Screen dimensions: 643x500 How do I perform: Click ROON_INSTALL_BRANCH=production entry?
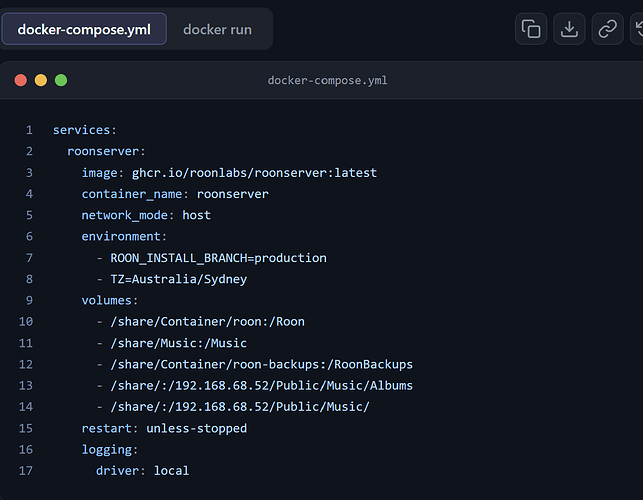point(219,258)
